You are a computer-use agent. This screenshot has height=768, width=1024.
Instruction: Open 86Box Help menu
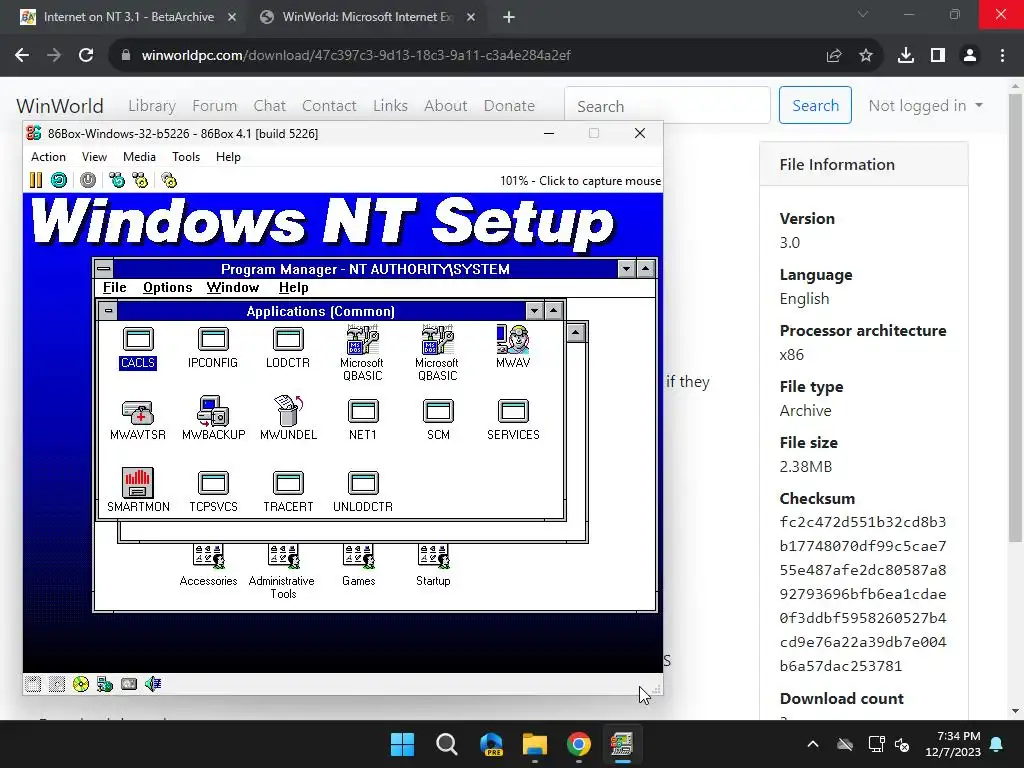(228, 157)
